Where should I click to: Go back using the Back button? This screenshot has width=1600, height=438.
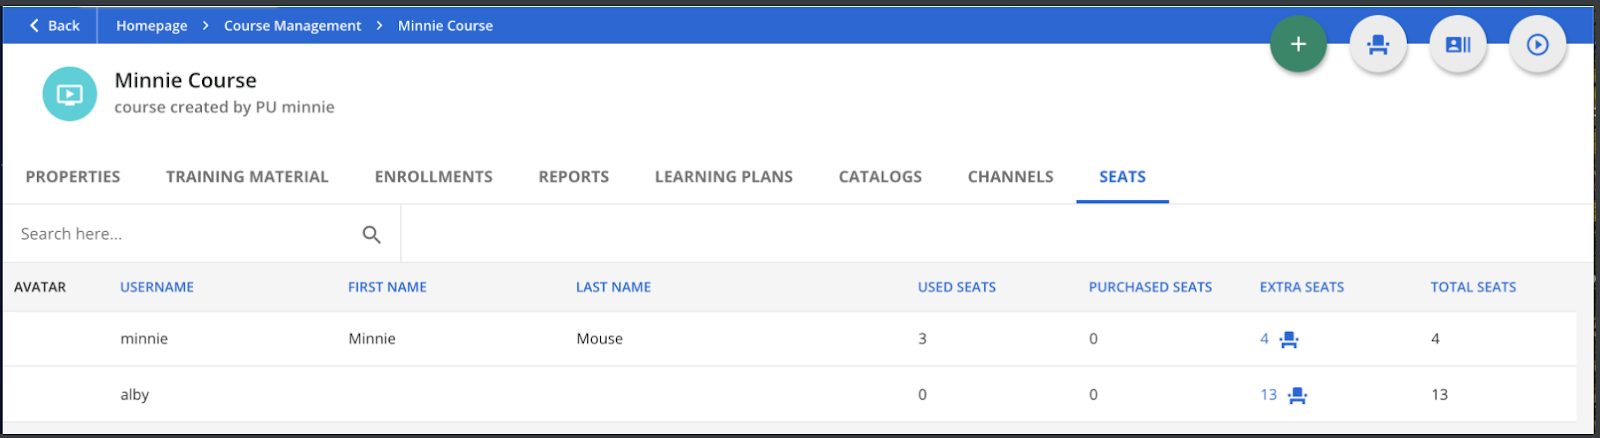tap(54, 26)
